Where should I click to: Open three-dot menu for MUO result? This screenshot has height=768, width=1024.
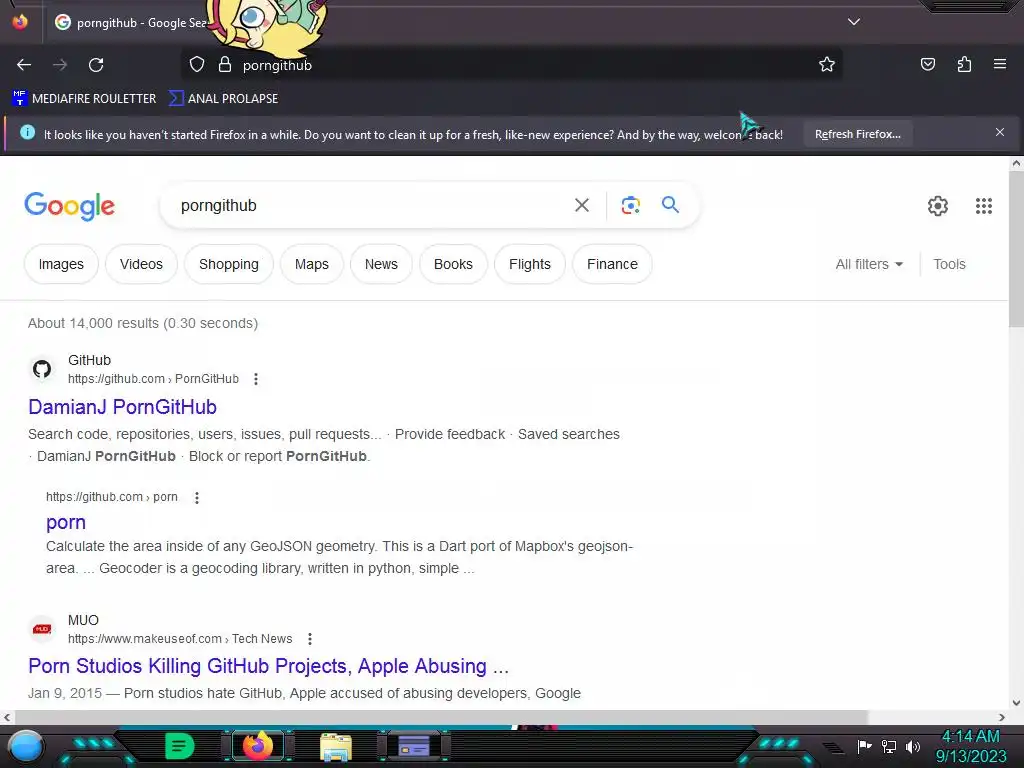click(310, 639)
